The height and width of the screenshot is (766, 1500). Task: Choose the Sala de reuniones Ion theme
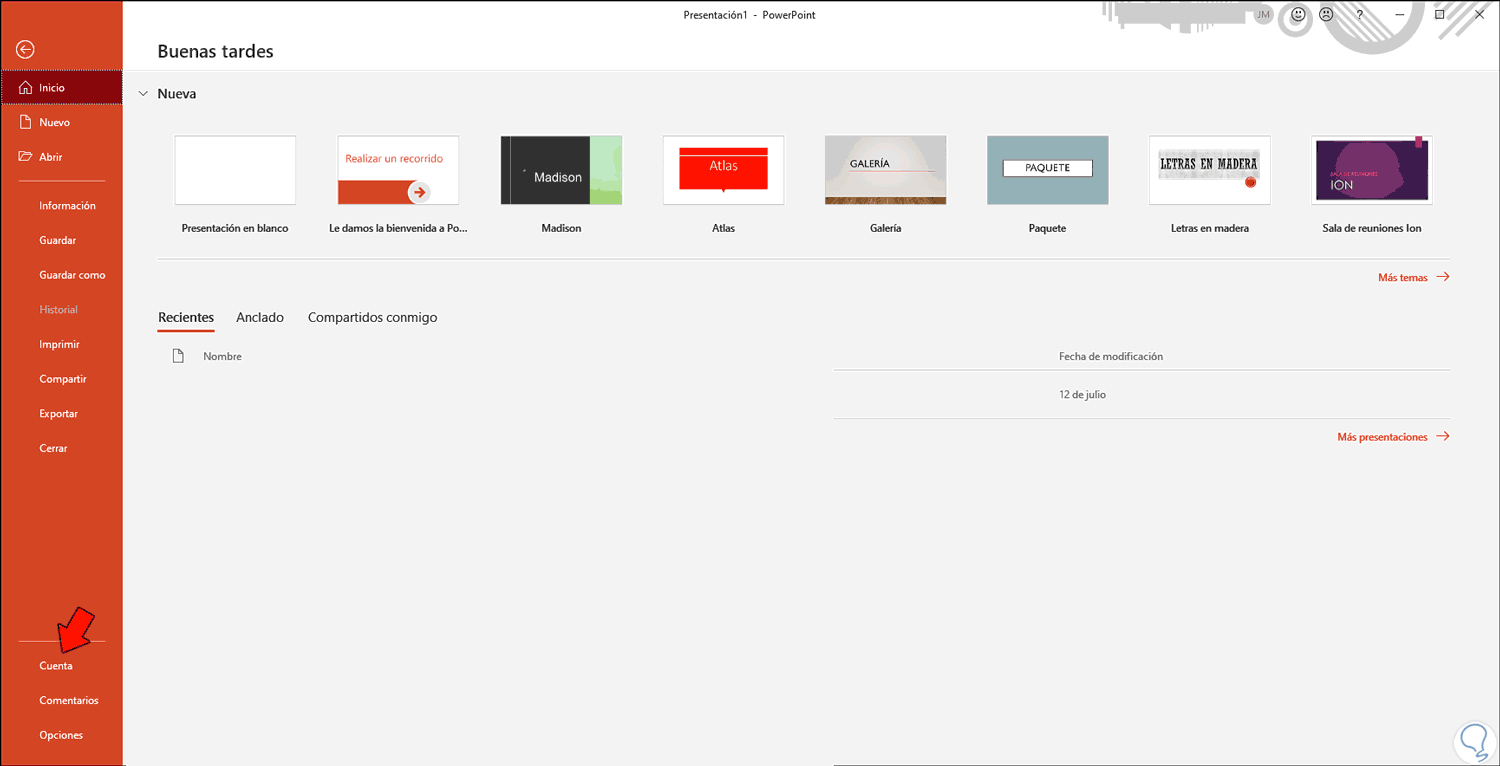pos(1372,171)
